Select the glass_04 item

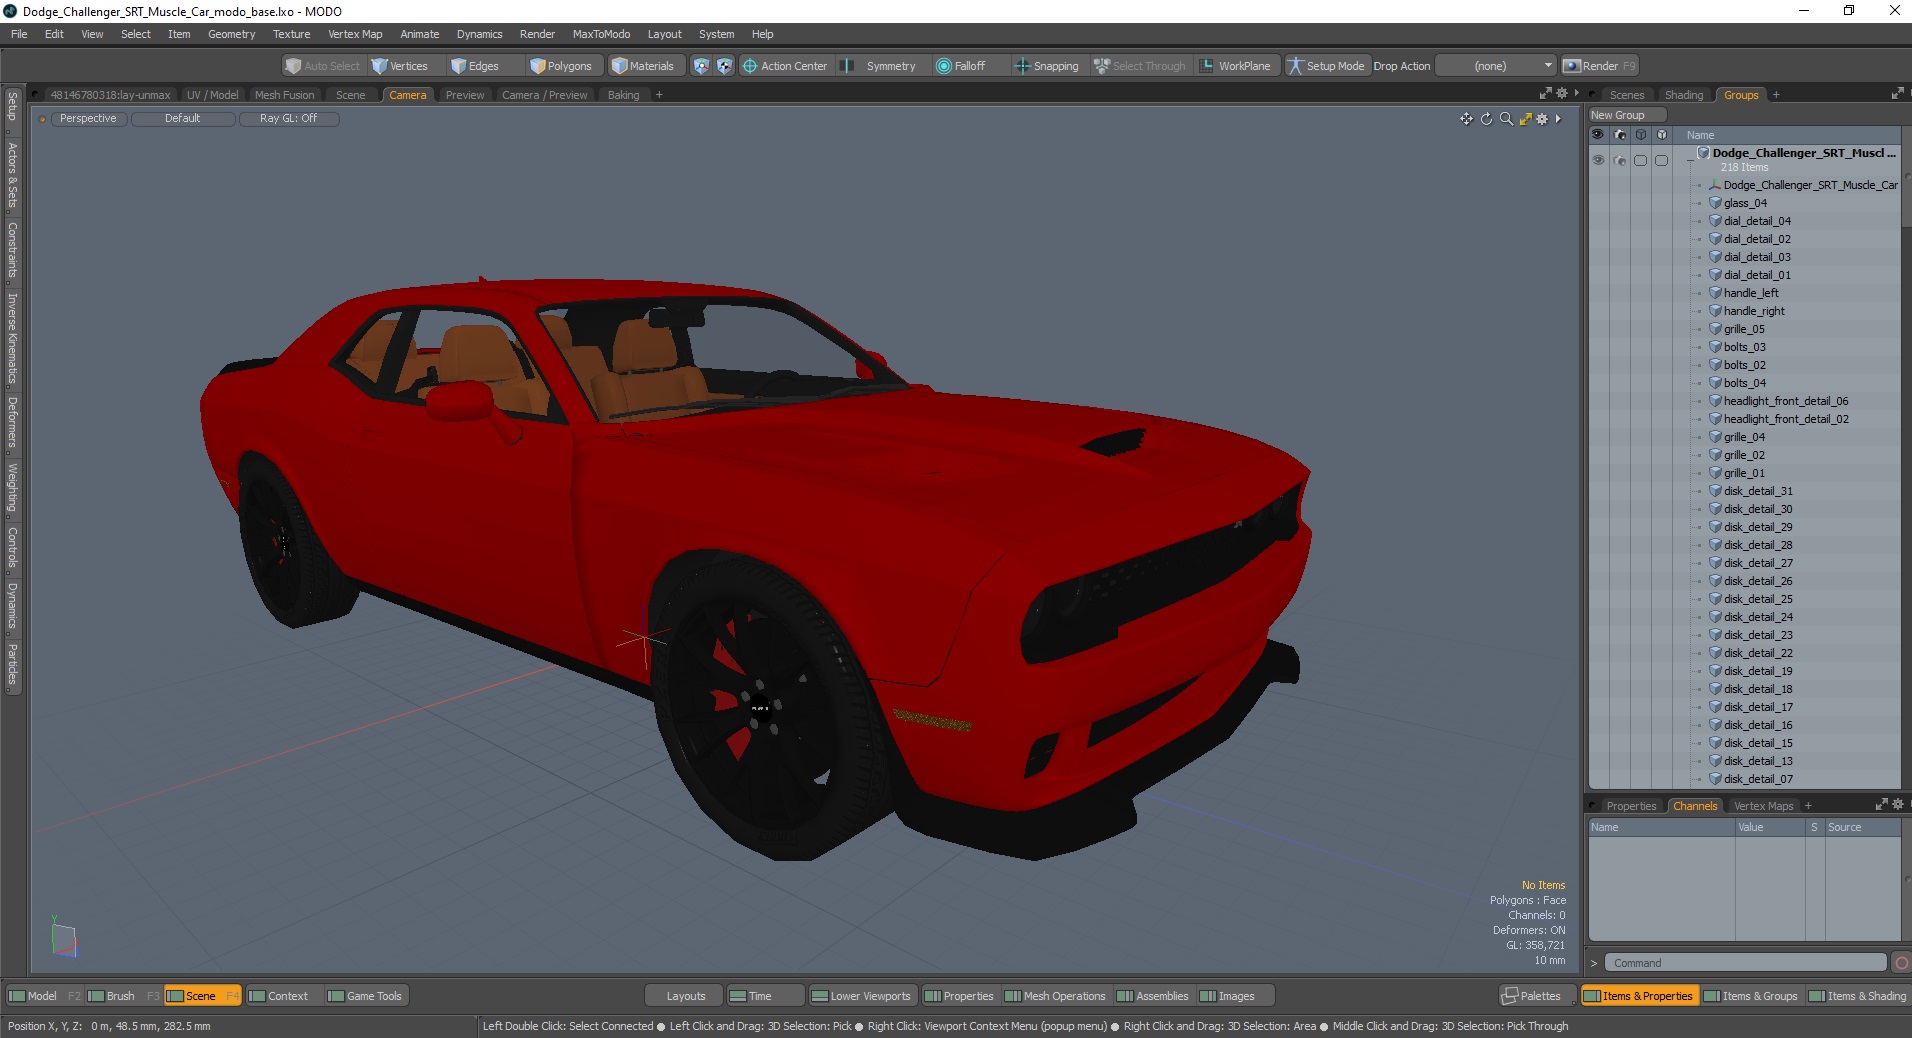pyautogui.click(x=1745, y=203)
